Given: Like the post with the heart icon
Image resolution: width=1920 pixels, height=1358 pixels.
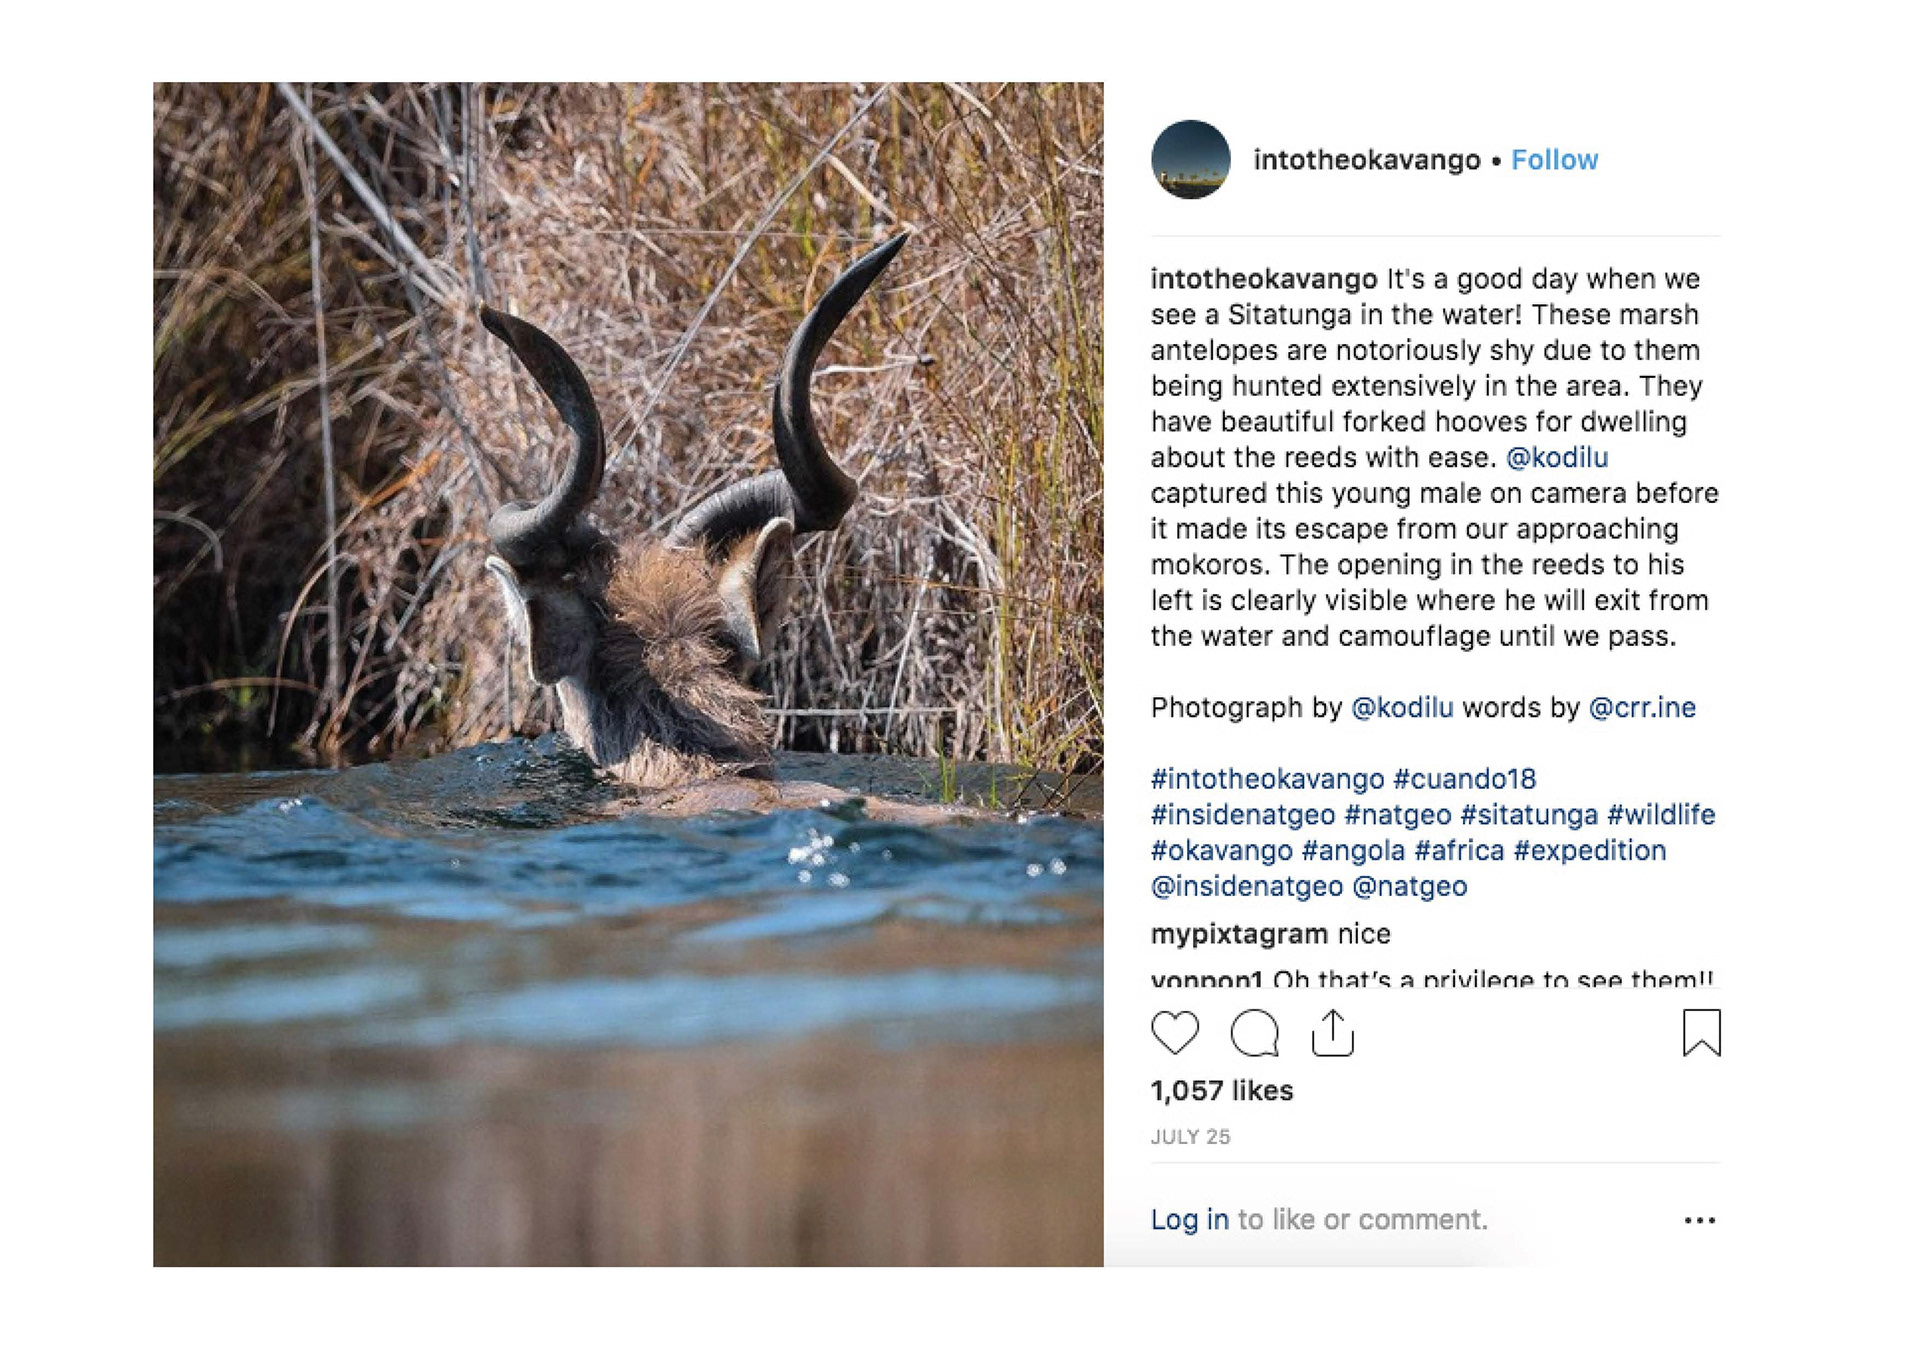Looking at the screenshot, I should click(1174, 1032).
